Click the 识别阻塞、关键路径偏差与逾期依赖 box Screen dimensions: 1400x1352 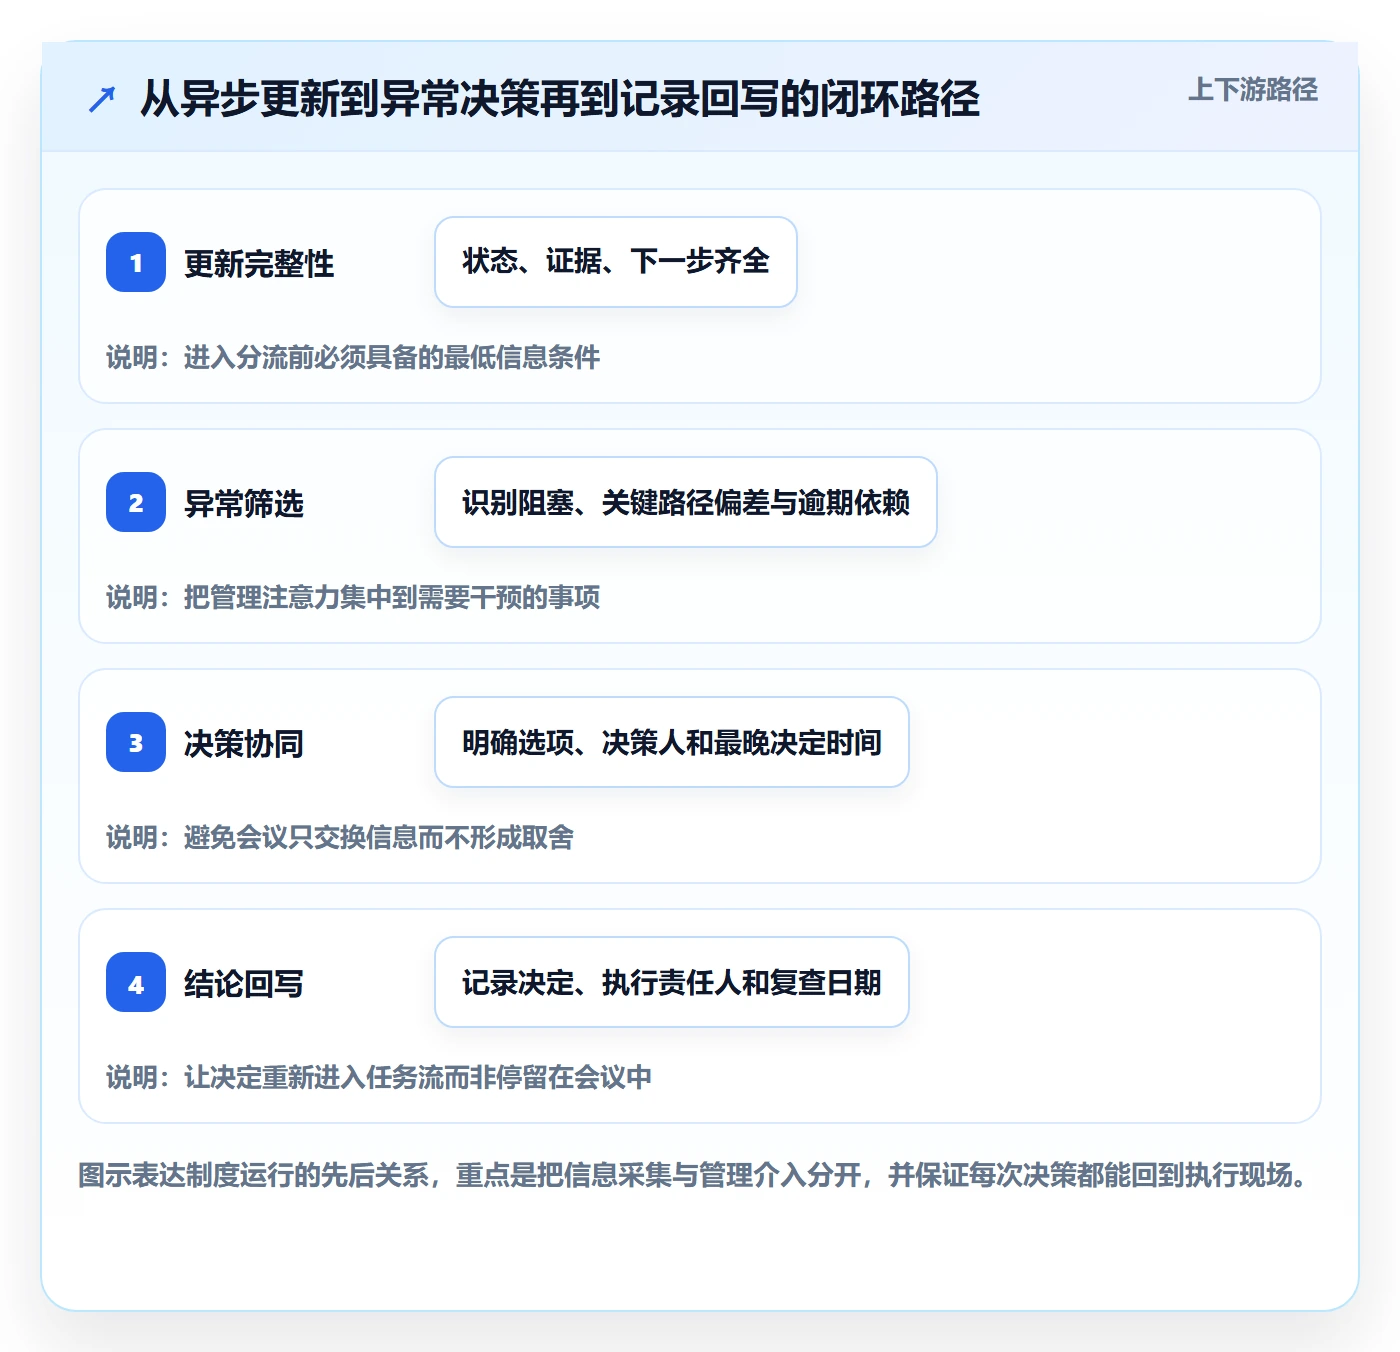686,502
